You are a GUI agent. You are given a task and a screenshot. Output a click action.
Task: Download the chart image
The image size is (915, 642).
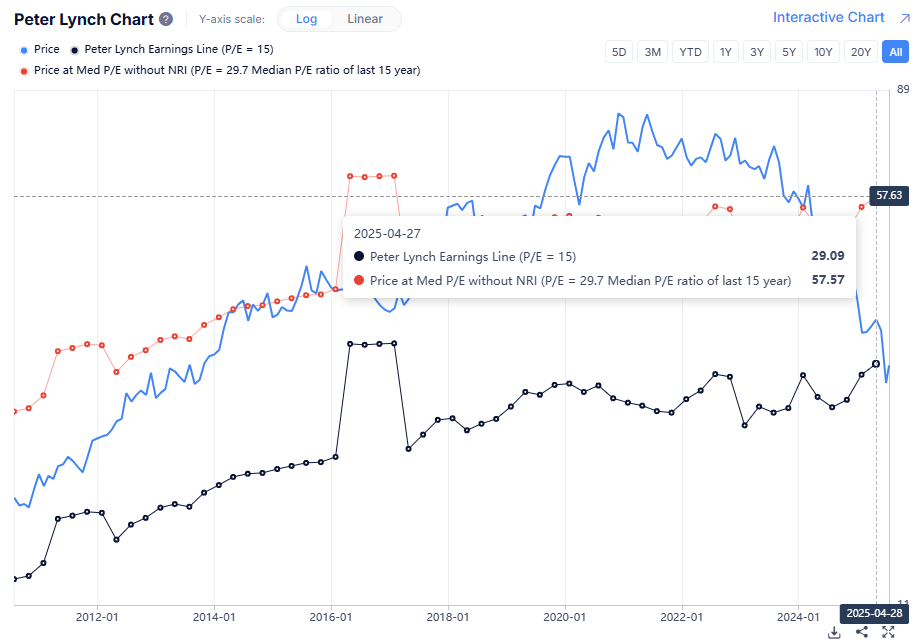coord(834,631)
